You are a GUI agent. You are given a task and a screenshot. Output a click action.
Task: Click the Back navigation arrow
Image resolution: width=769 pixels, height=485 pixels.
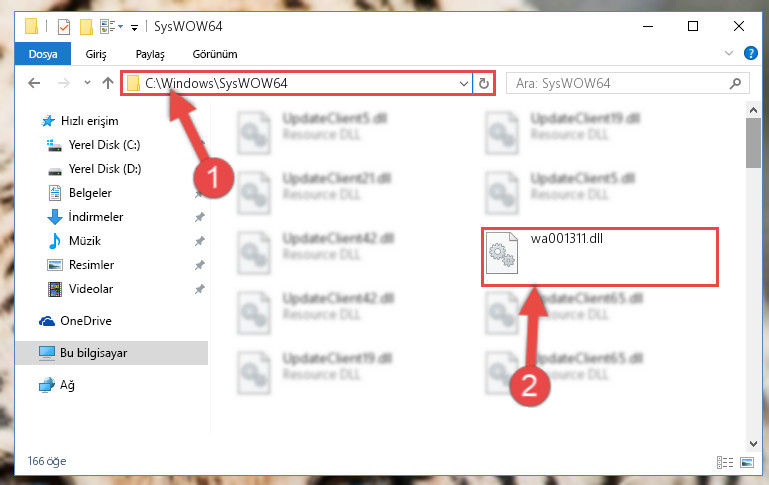[x=34, y=83]
